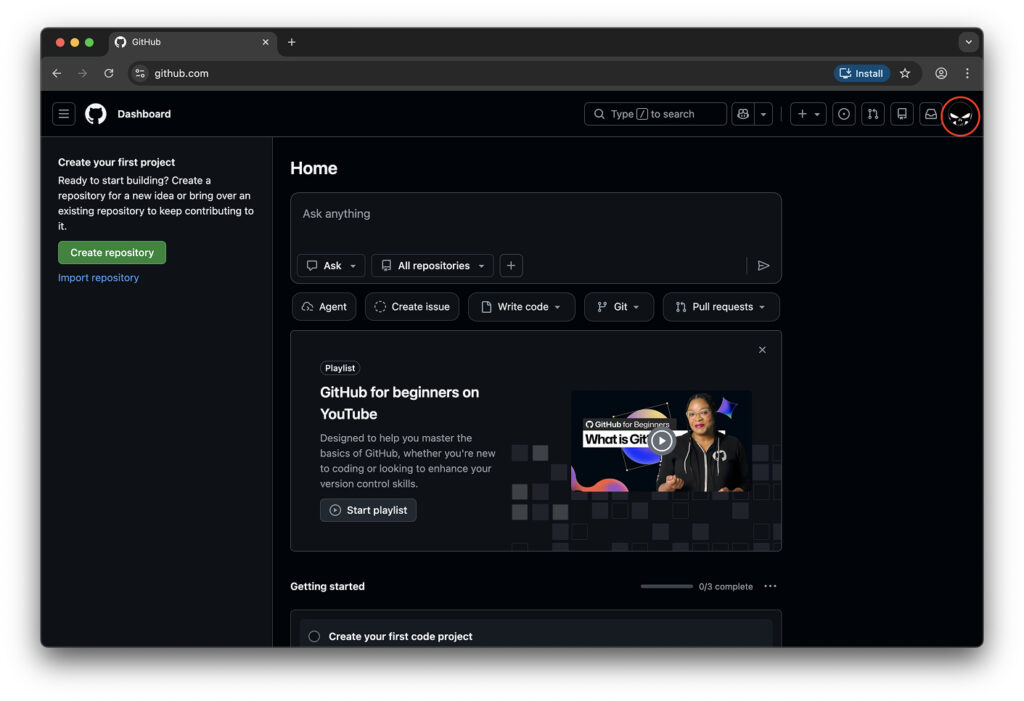This screenshot has width=1024, height=701.
Task: Open the Repositories icon in header
Action: click(x=902, y=114)
